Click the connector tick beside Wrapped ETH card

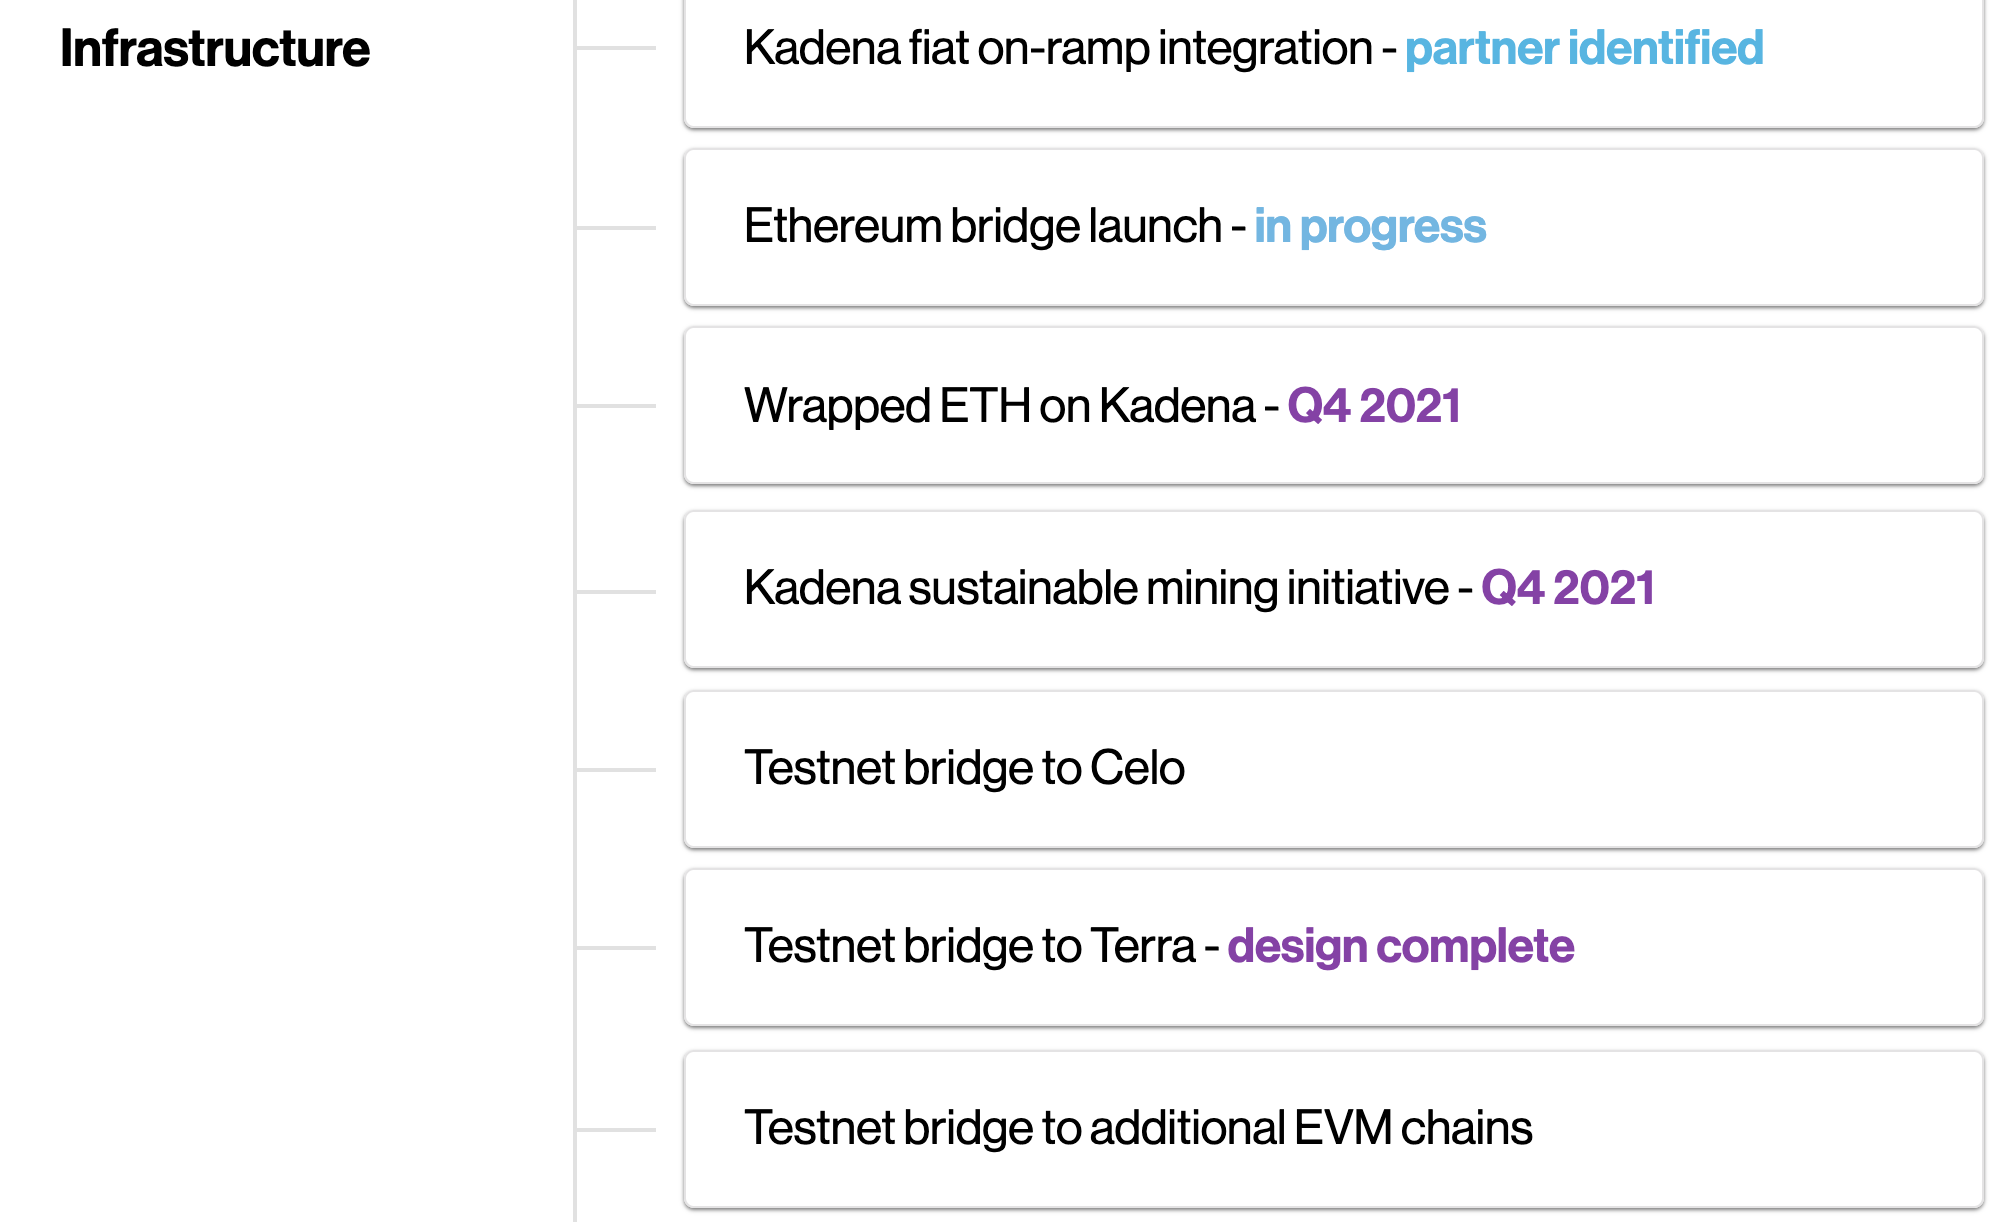pyautogui.click(x=616, y=406)
